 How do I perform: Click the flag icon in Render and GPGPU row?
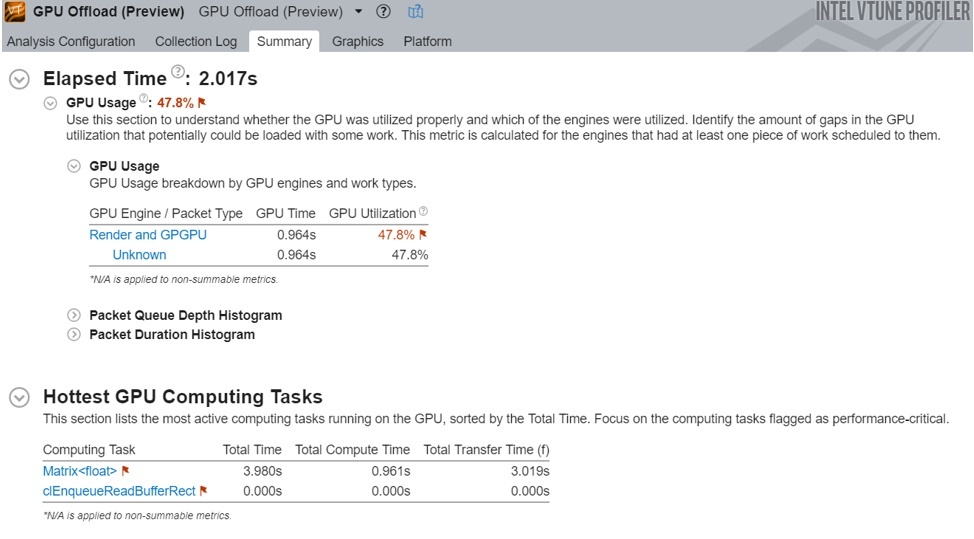pyautogui.click(x=423, y=235)
